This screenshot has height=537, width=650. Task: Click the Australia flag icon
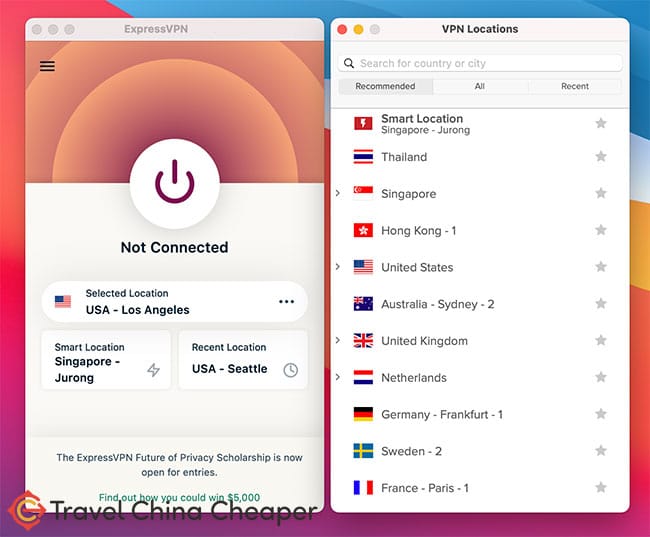[363, 304]
